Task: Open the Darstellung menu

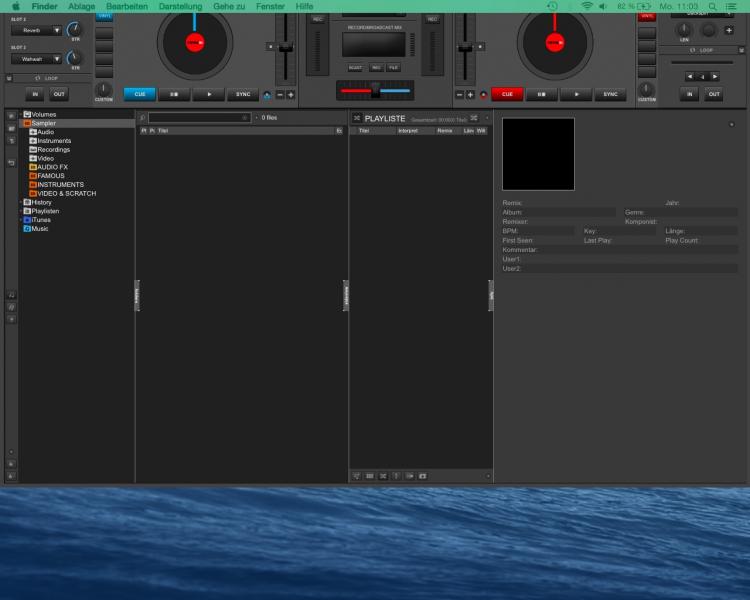Action: coord(180,6)
